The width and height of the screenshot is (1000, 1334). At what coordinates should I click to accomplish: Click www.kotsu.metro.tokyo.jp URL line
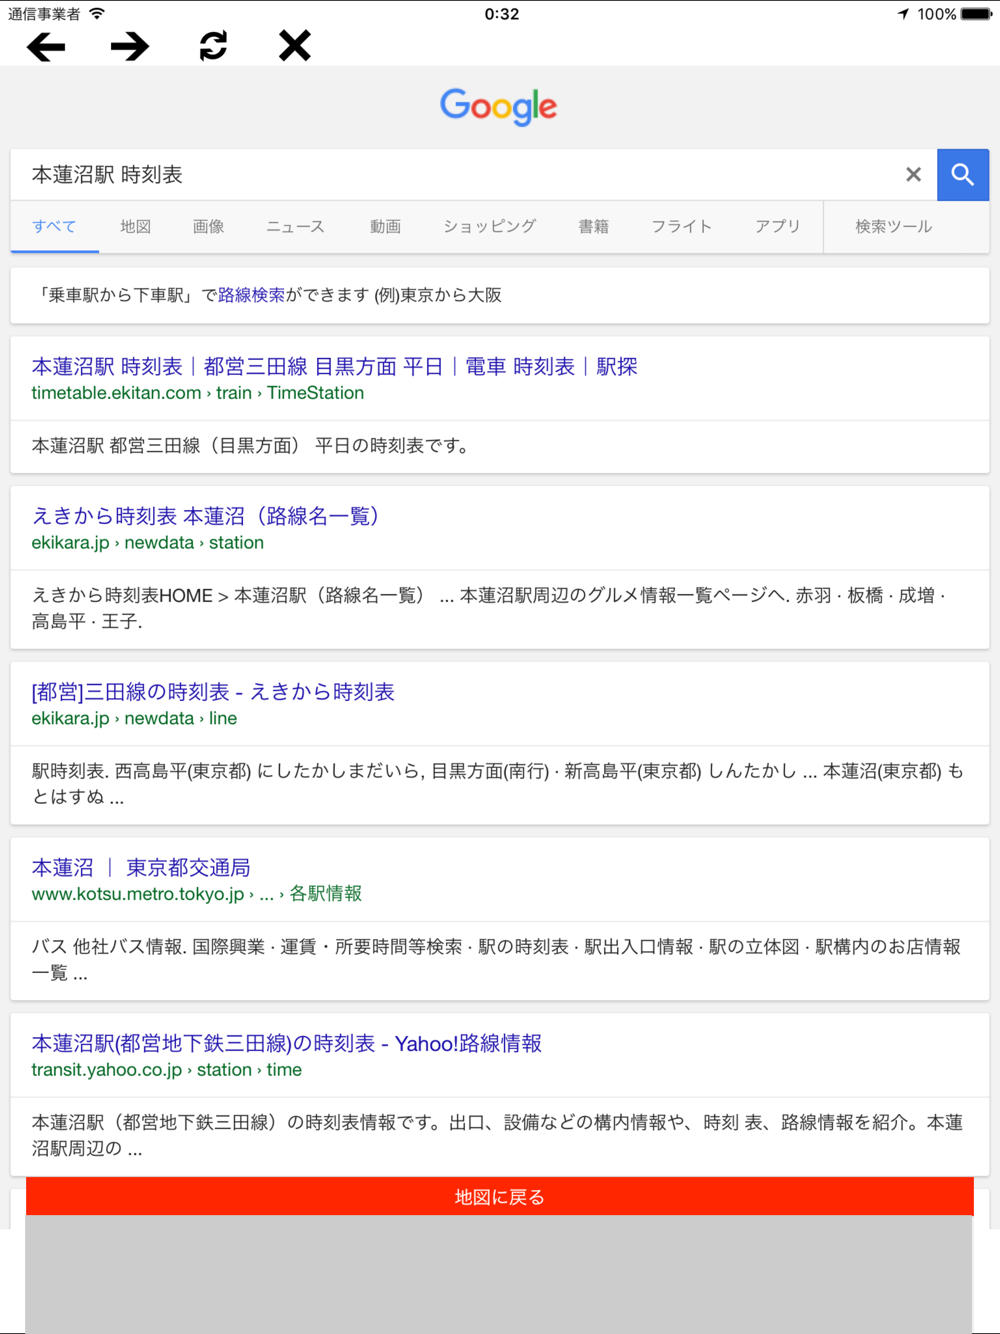[196, 894]
